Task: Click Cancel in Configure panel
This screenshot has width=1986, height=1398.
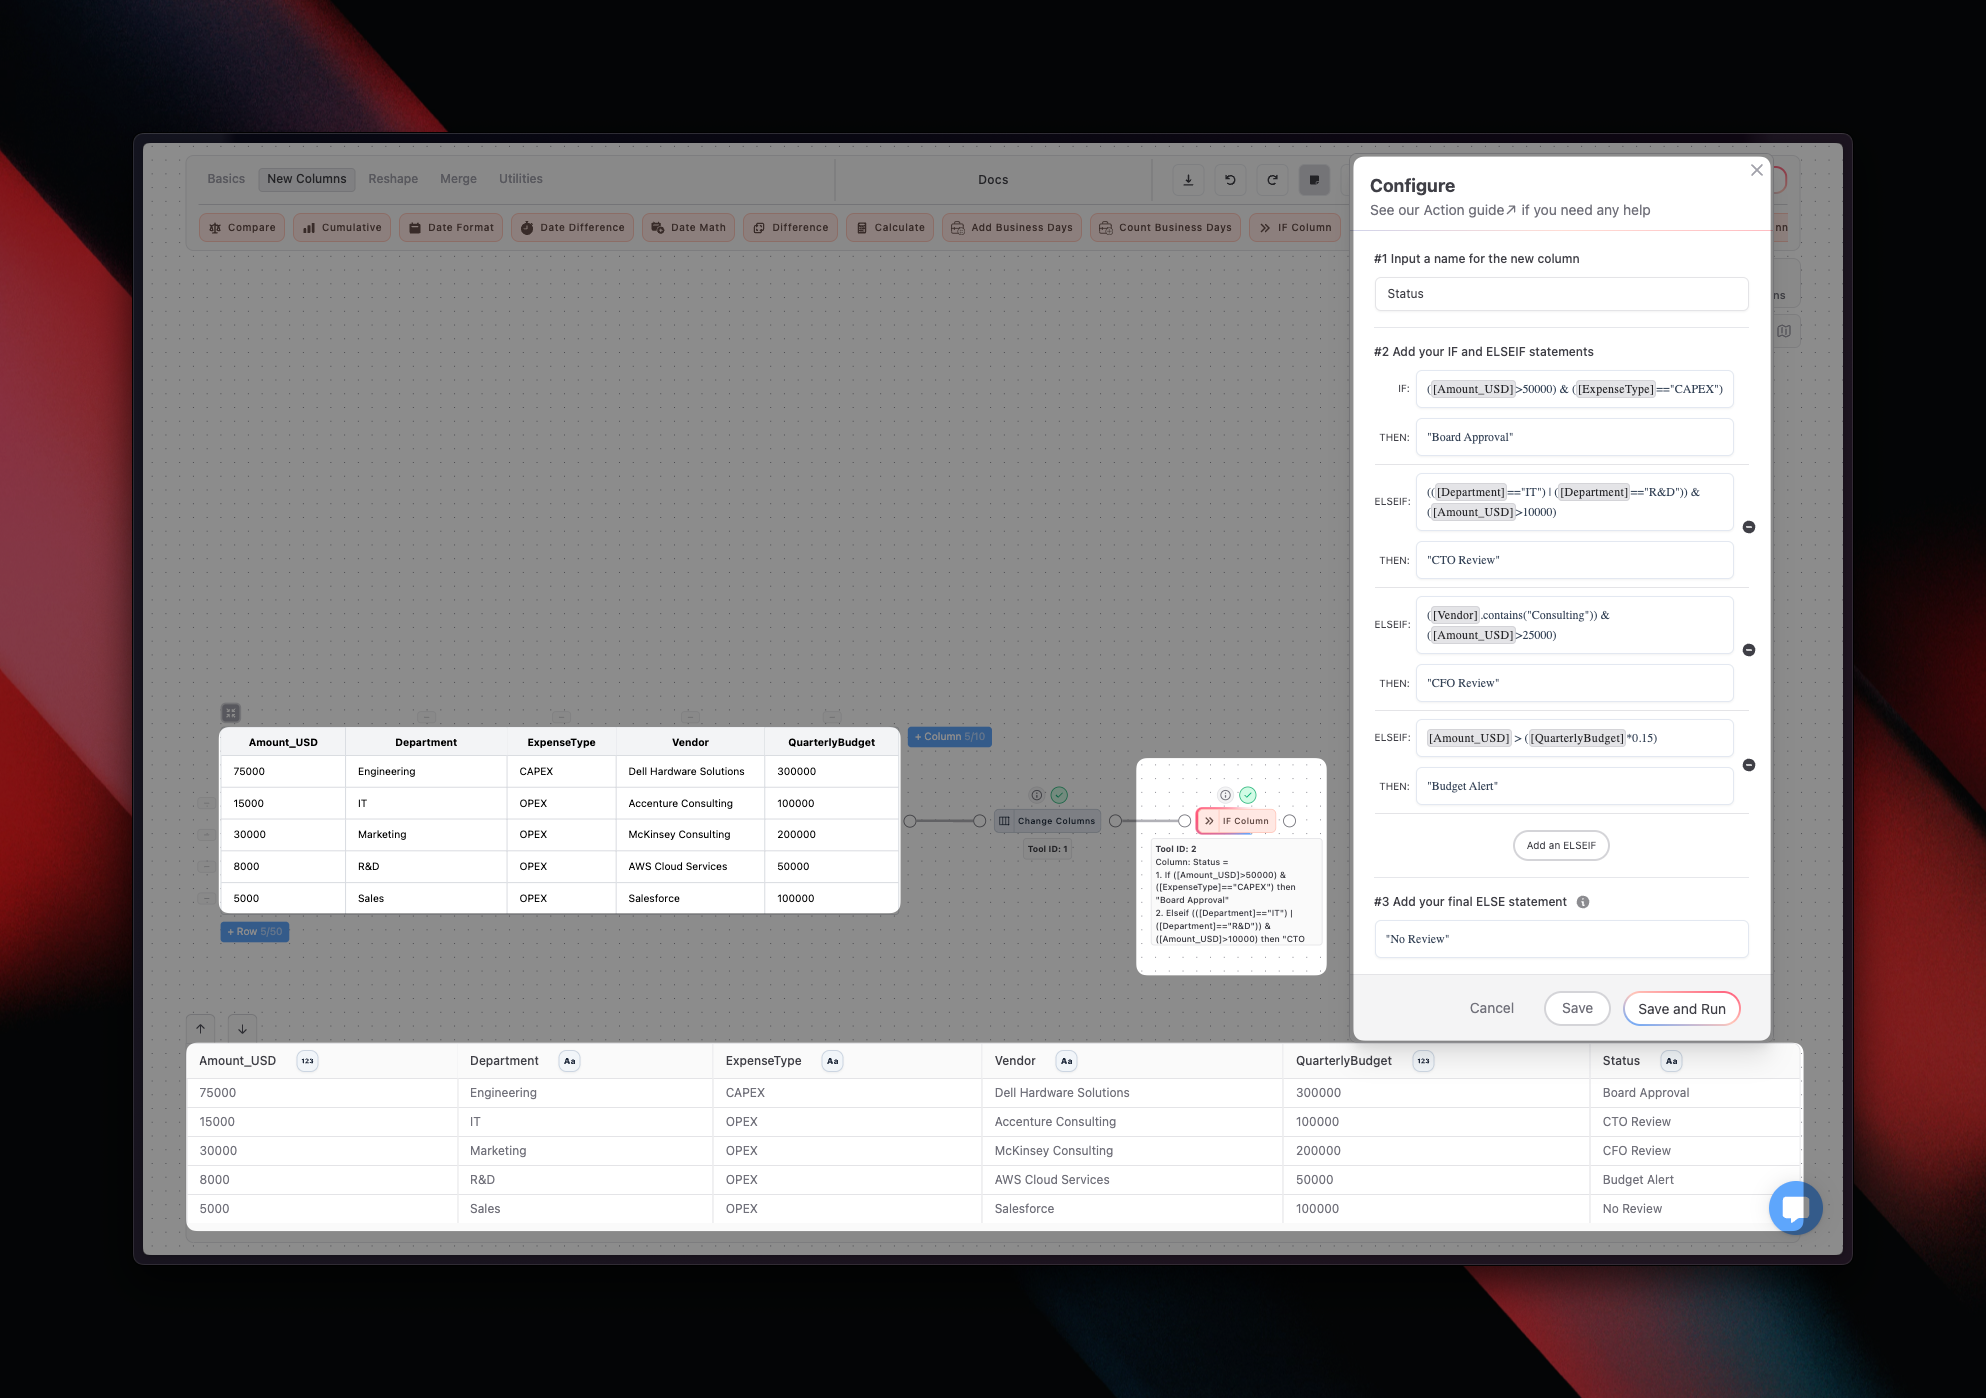Action: point(1491,1008)
